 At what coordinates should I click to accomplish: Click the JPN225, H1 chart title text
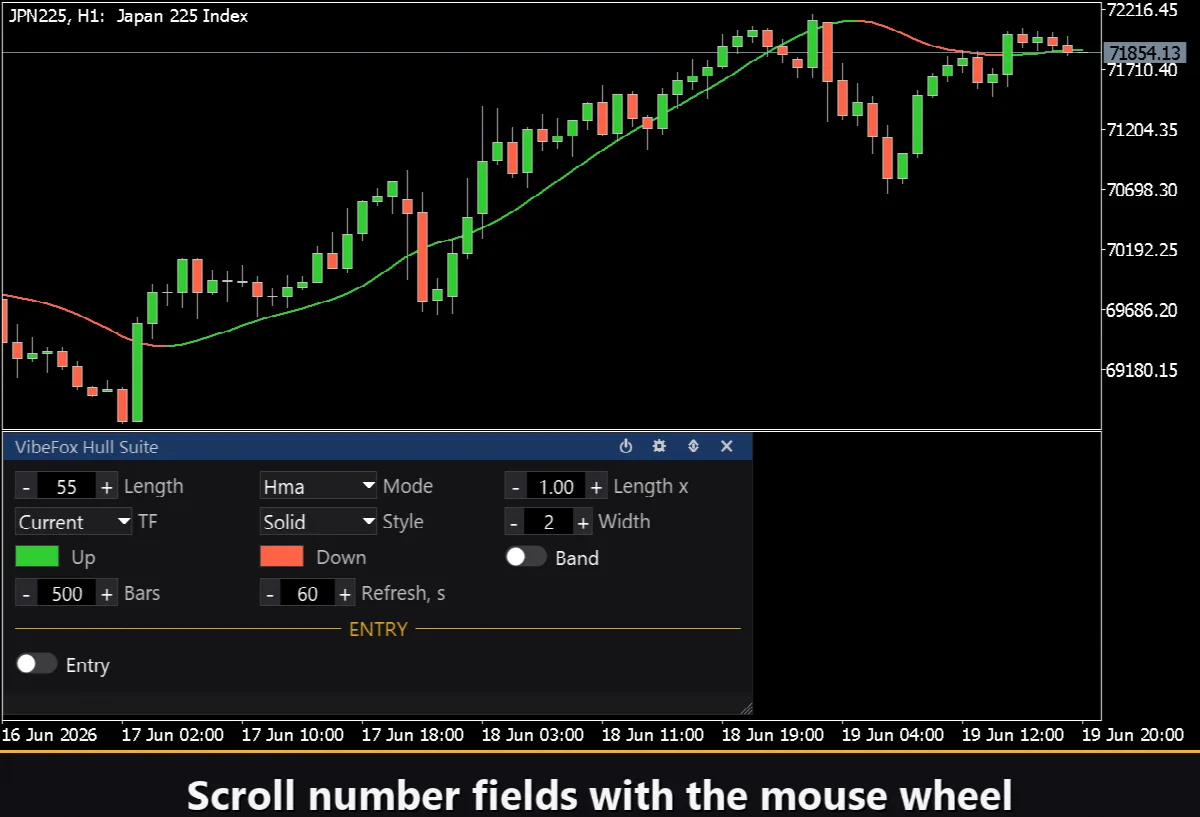pyautogui.click(x=128, y=16)
